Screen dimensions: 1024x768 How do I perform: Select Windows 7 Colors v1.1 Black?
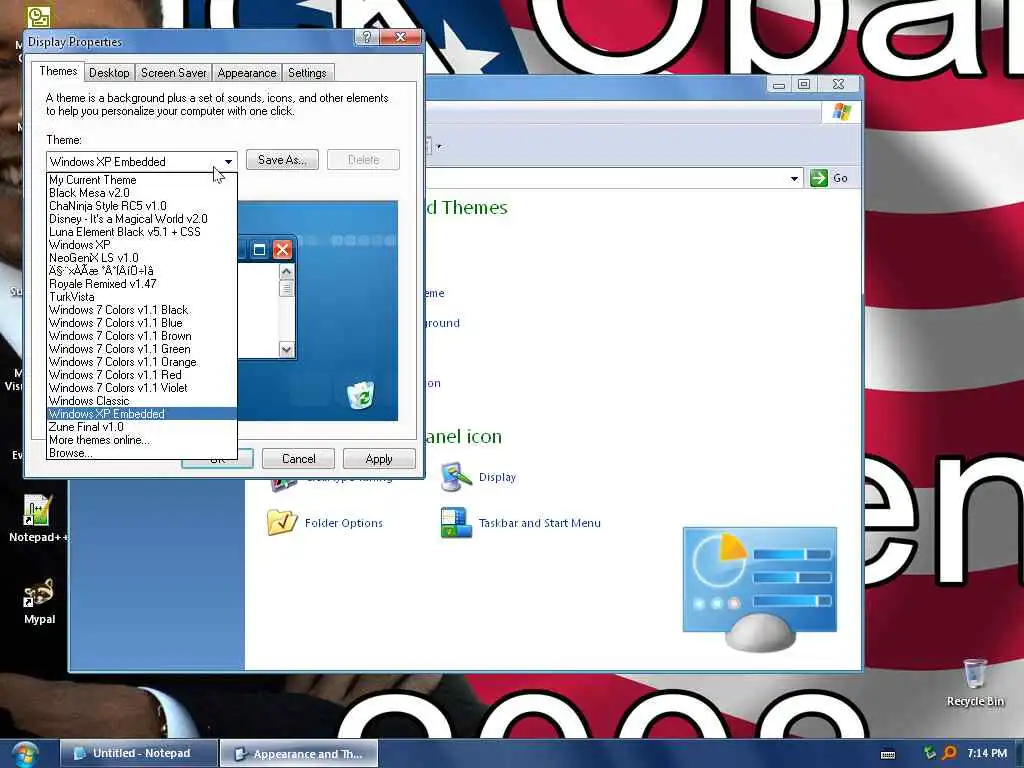pyautogui.click(x=142, y=310)
